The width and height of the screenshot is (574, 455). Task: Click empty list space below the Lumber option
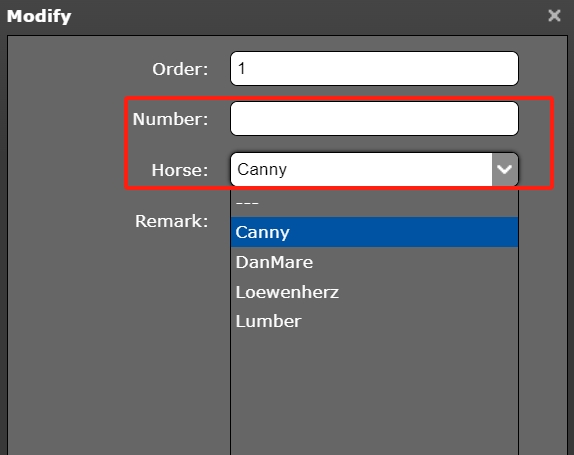point(374,395)
